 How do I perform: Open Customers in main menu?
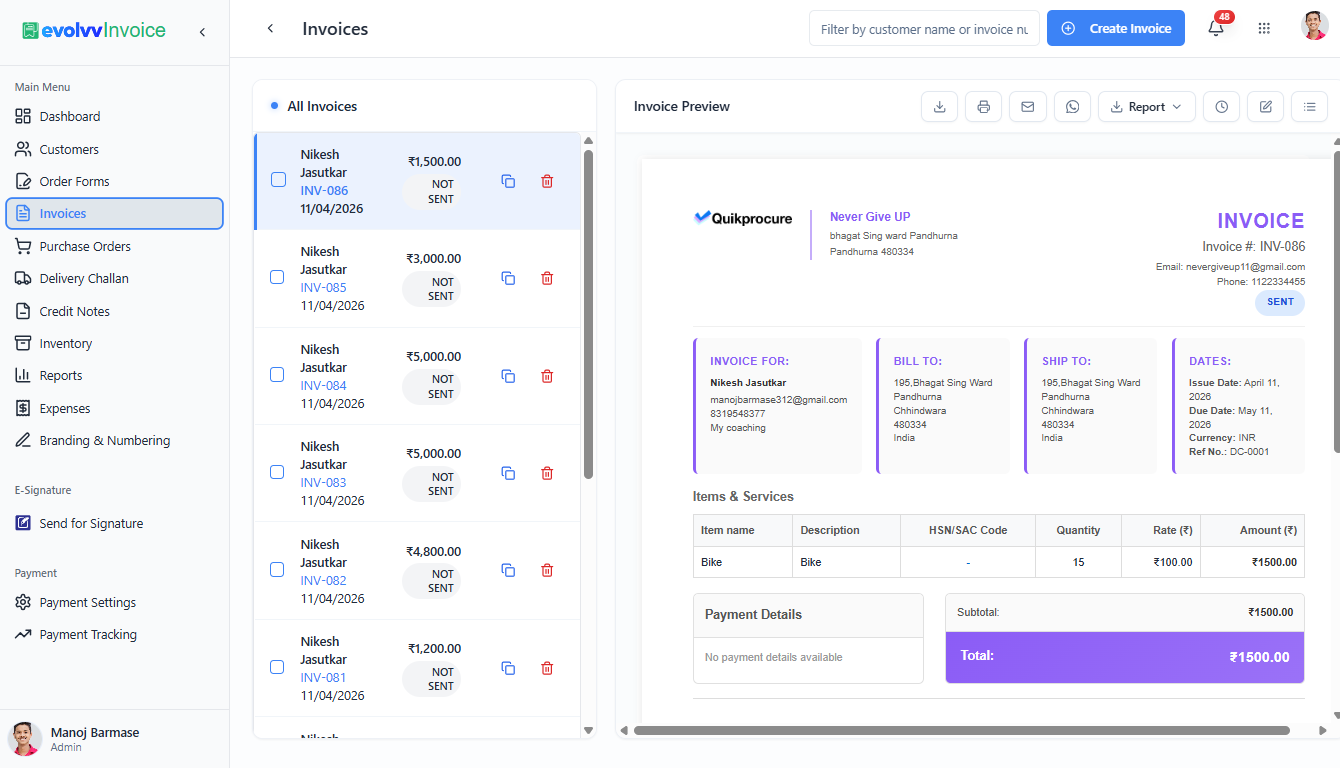pos(114,149)
